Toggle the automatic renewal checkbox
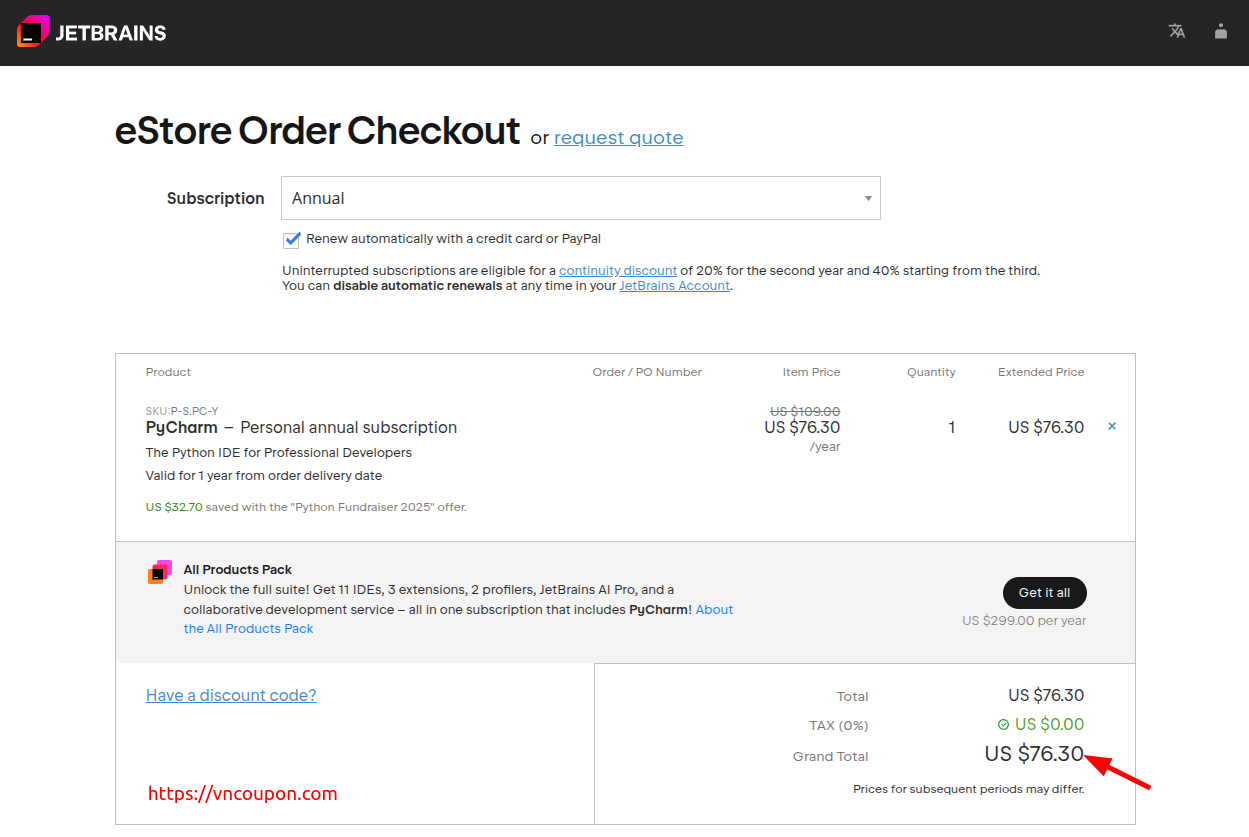The width and height of the screenshot is (1249, 837). [292, 239]
